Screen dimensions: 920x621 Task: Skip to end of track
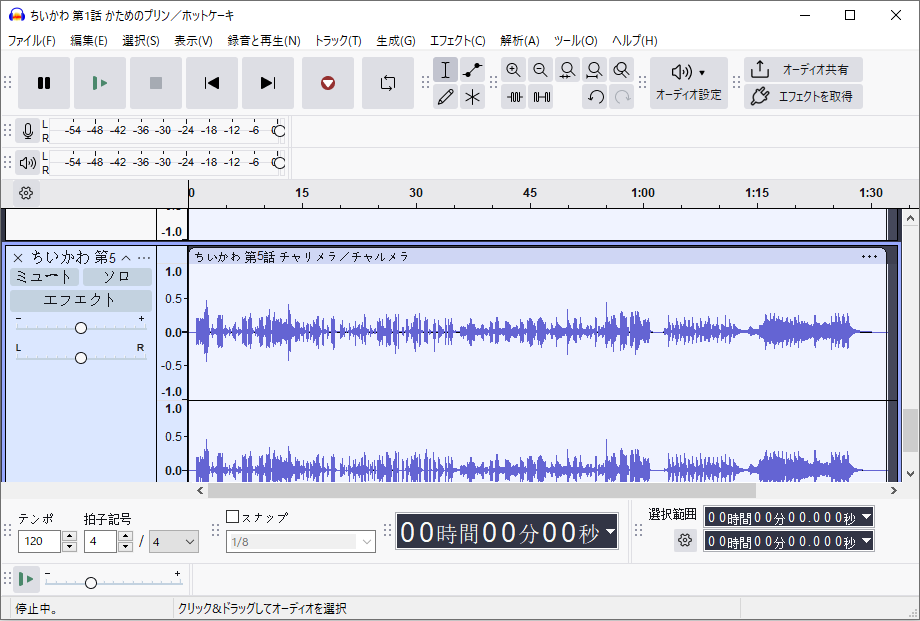point(267,83)
